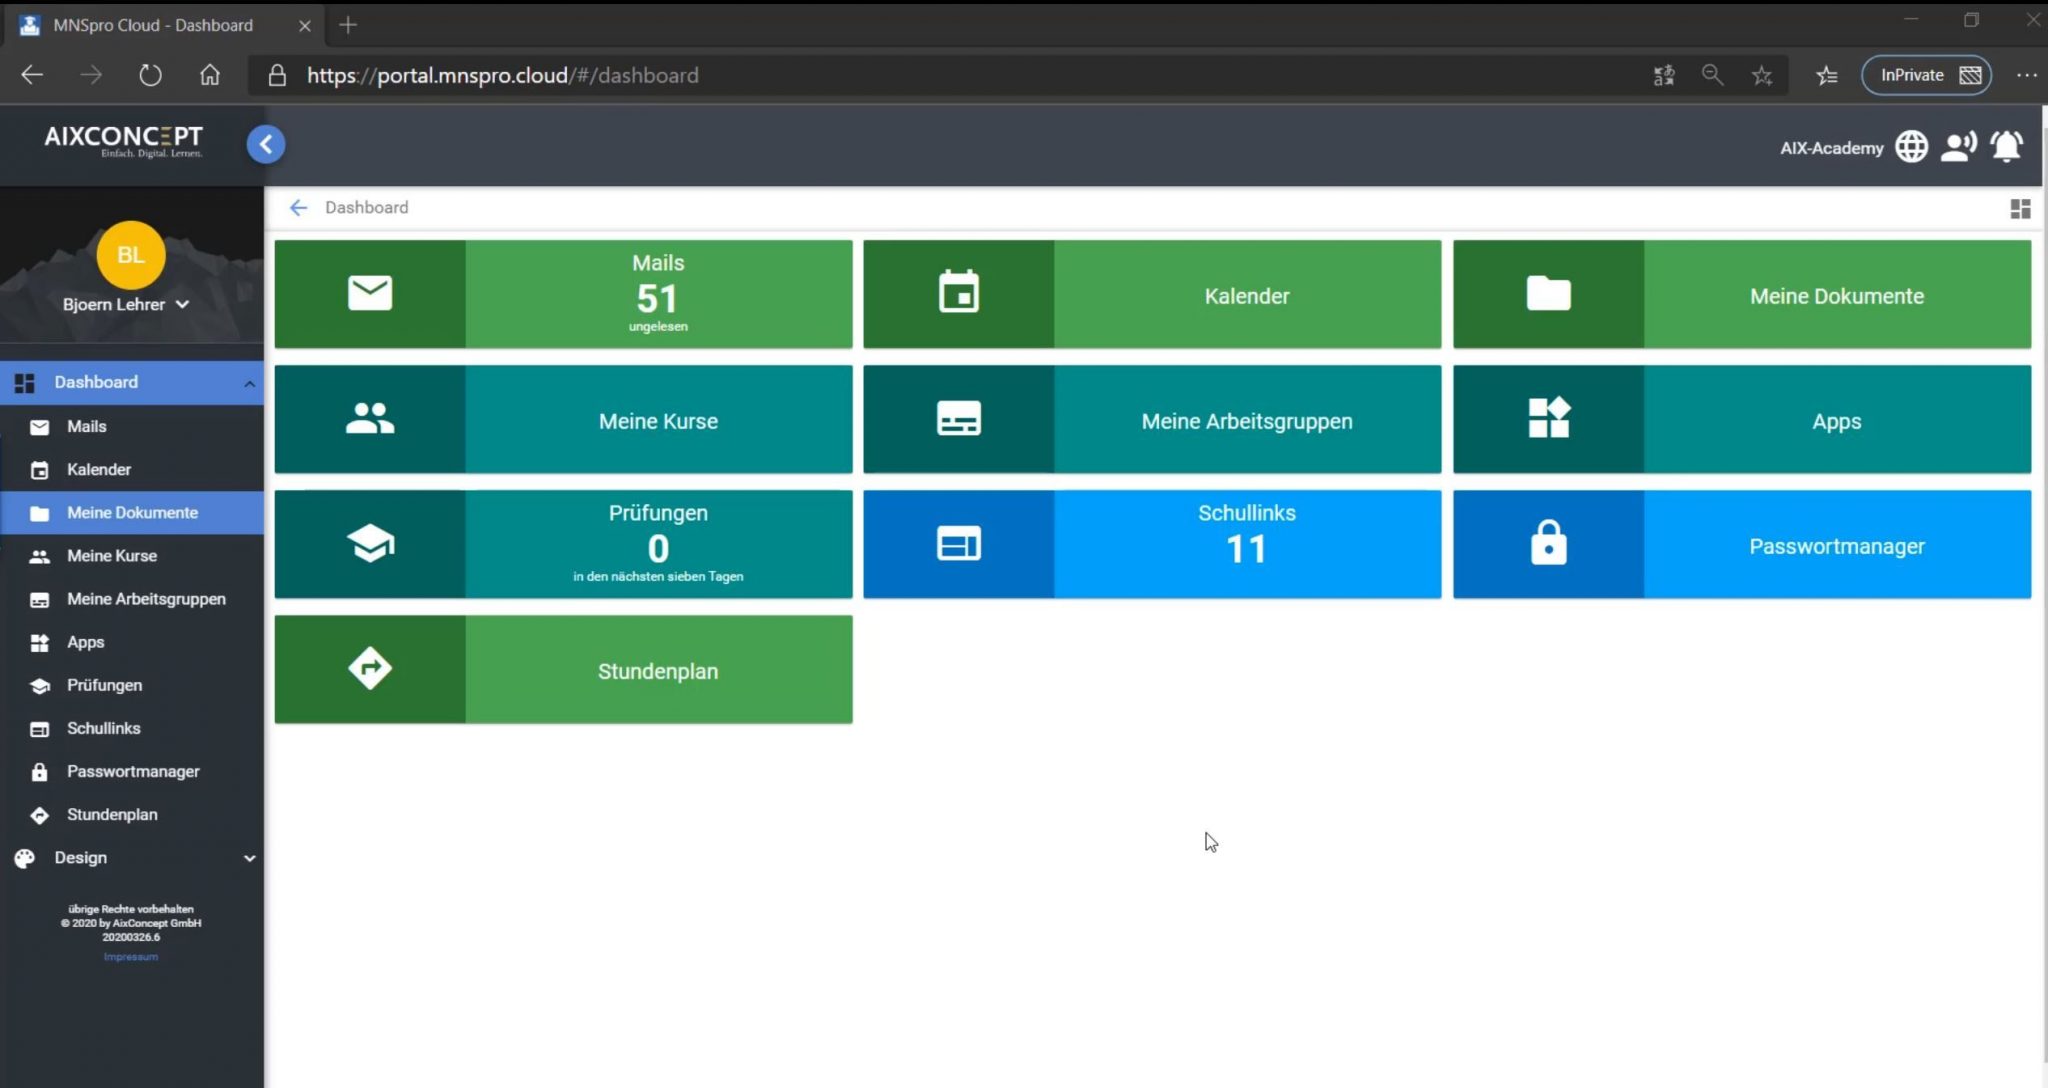
Task: Select the Kalender icon in sidebar
Action: [x=40, y=469]
